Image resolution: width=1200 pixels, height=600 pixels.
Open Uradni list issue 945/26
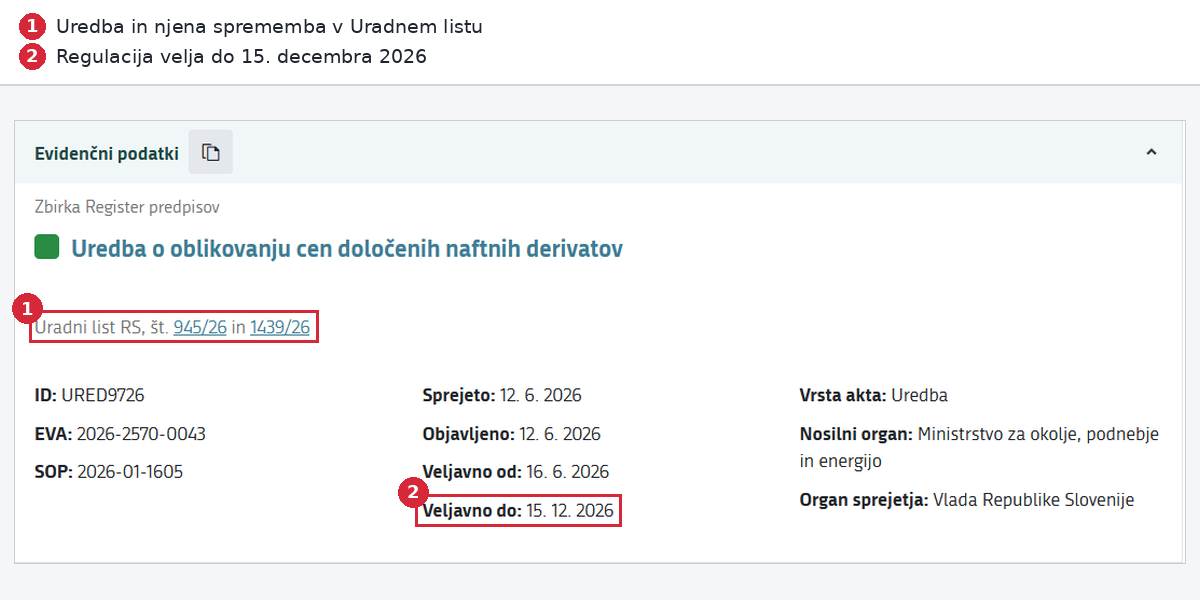tap(200, 327)
